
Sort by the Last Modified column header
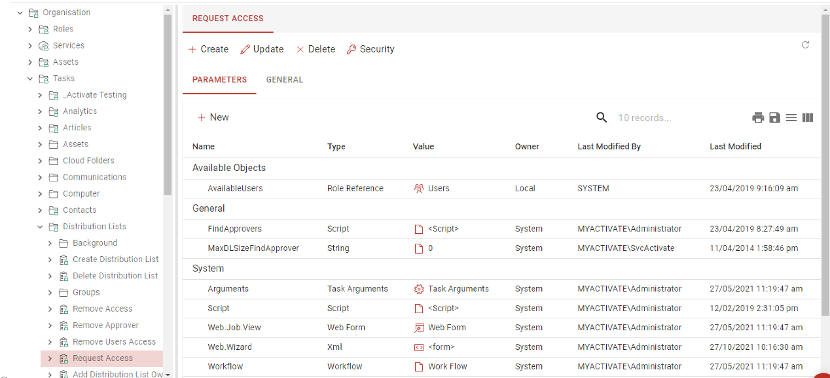pos(735,147)
